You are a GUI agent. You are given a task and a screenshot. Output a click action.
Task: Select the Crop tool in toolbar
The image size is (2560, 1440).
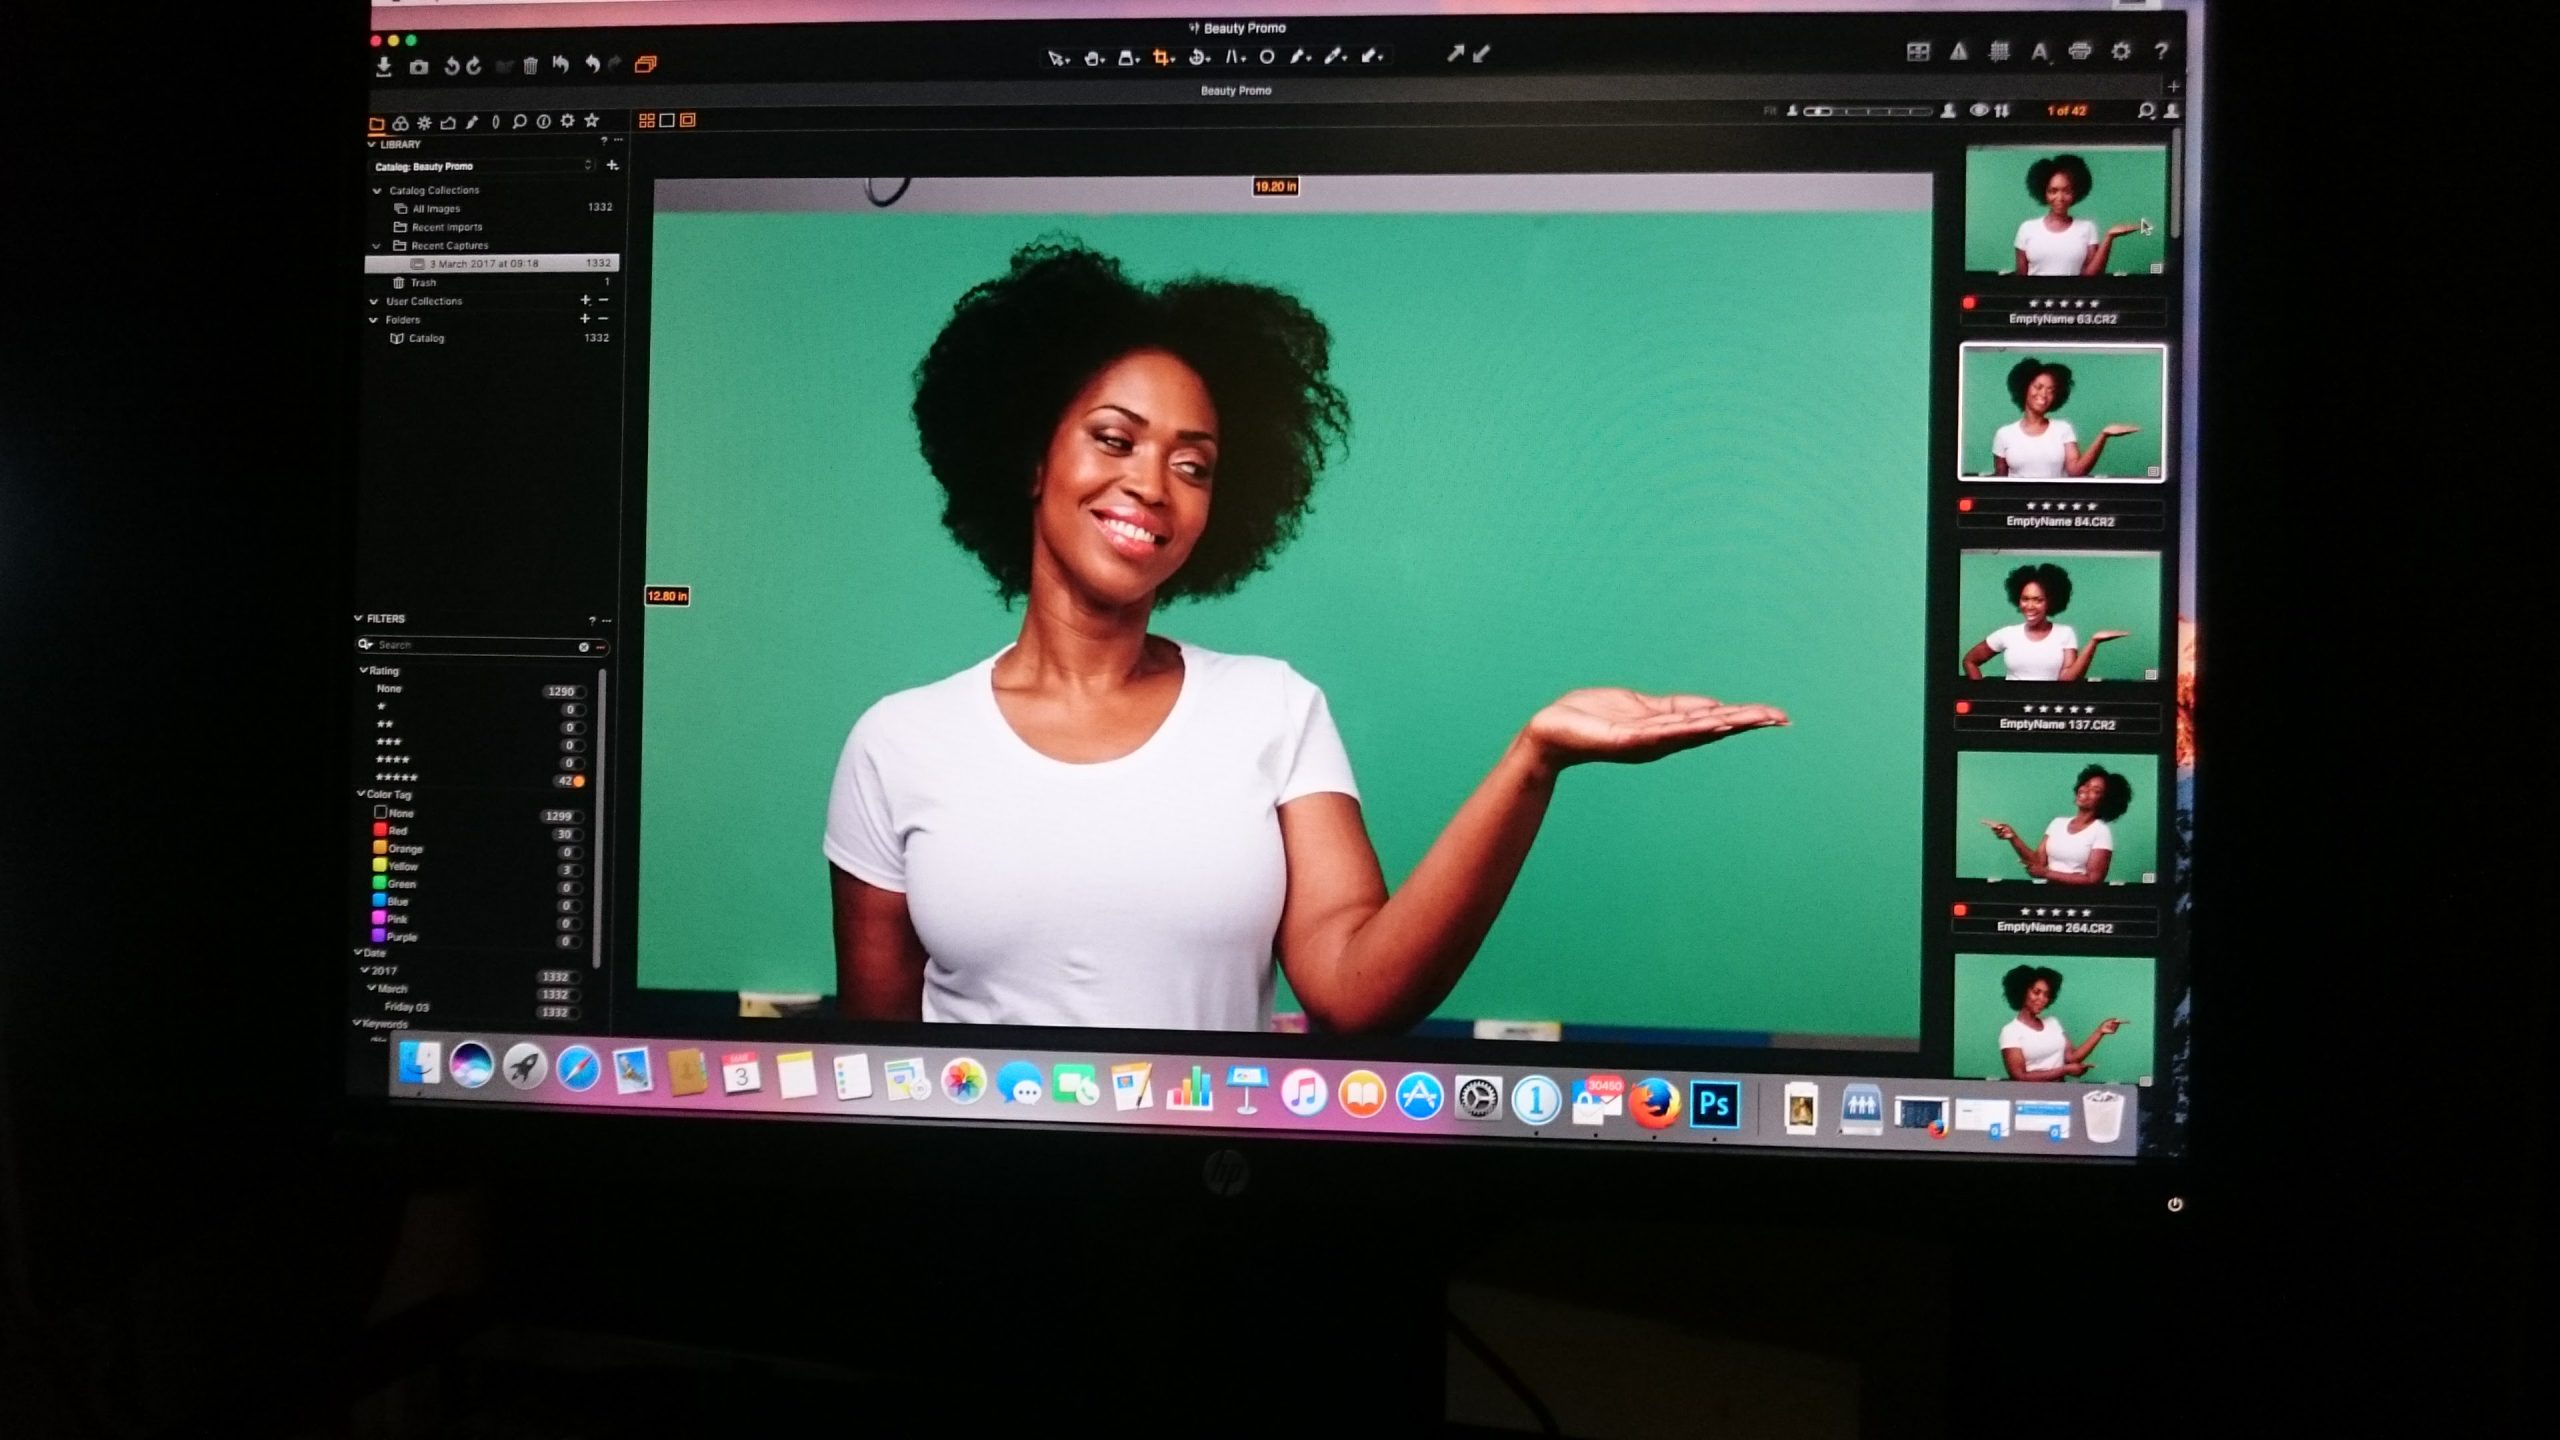tap(1162, 58)
